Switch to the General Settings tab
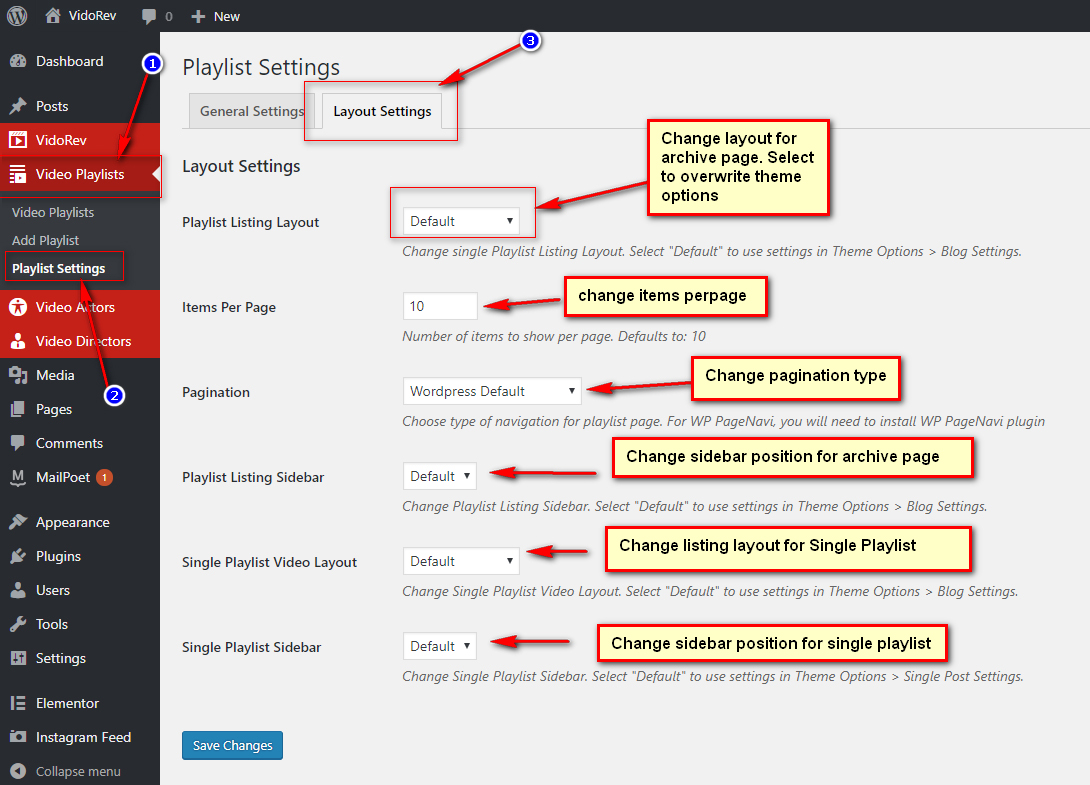1090x785 pixels. click(251, 111)
